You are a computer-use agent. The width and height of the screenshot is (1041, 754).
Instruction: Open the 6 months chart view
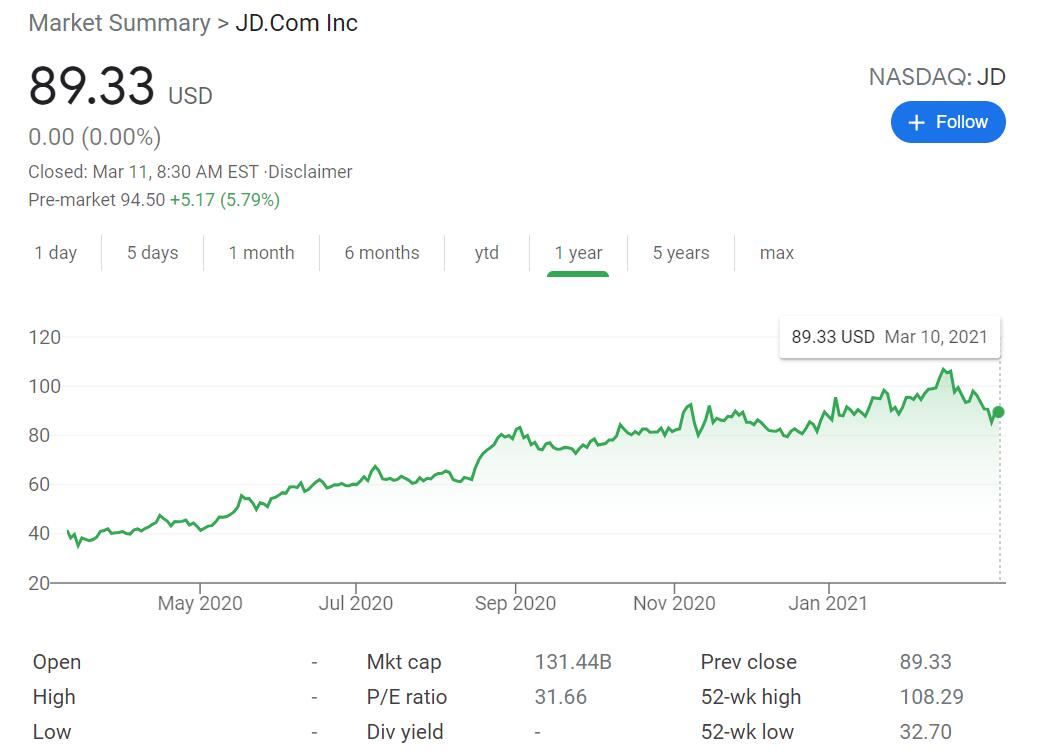click(382, 253)
